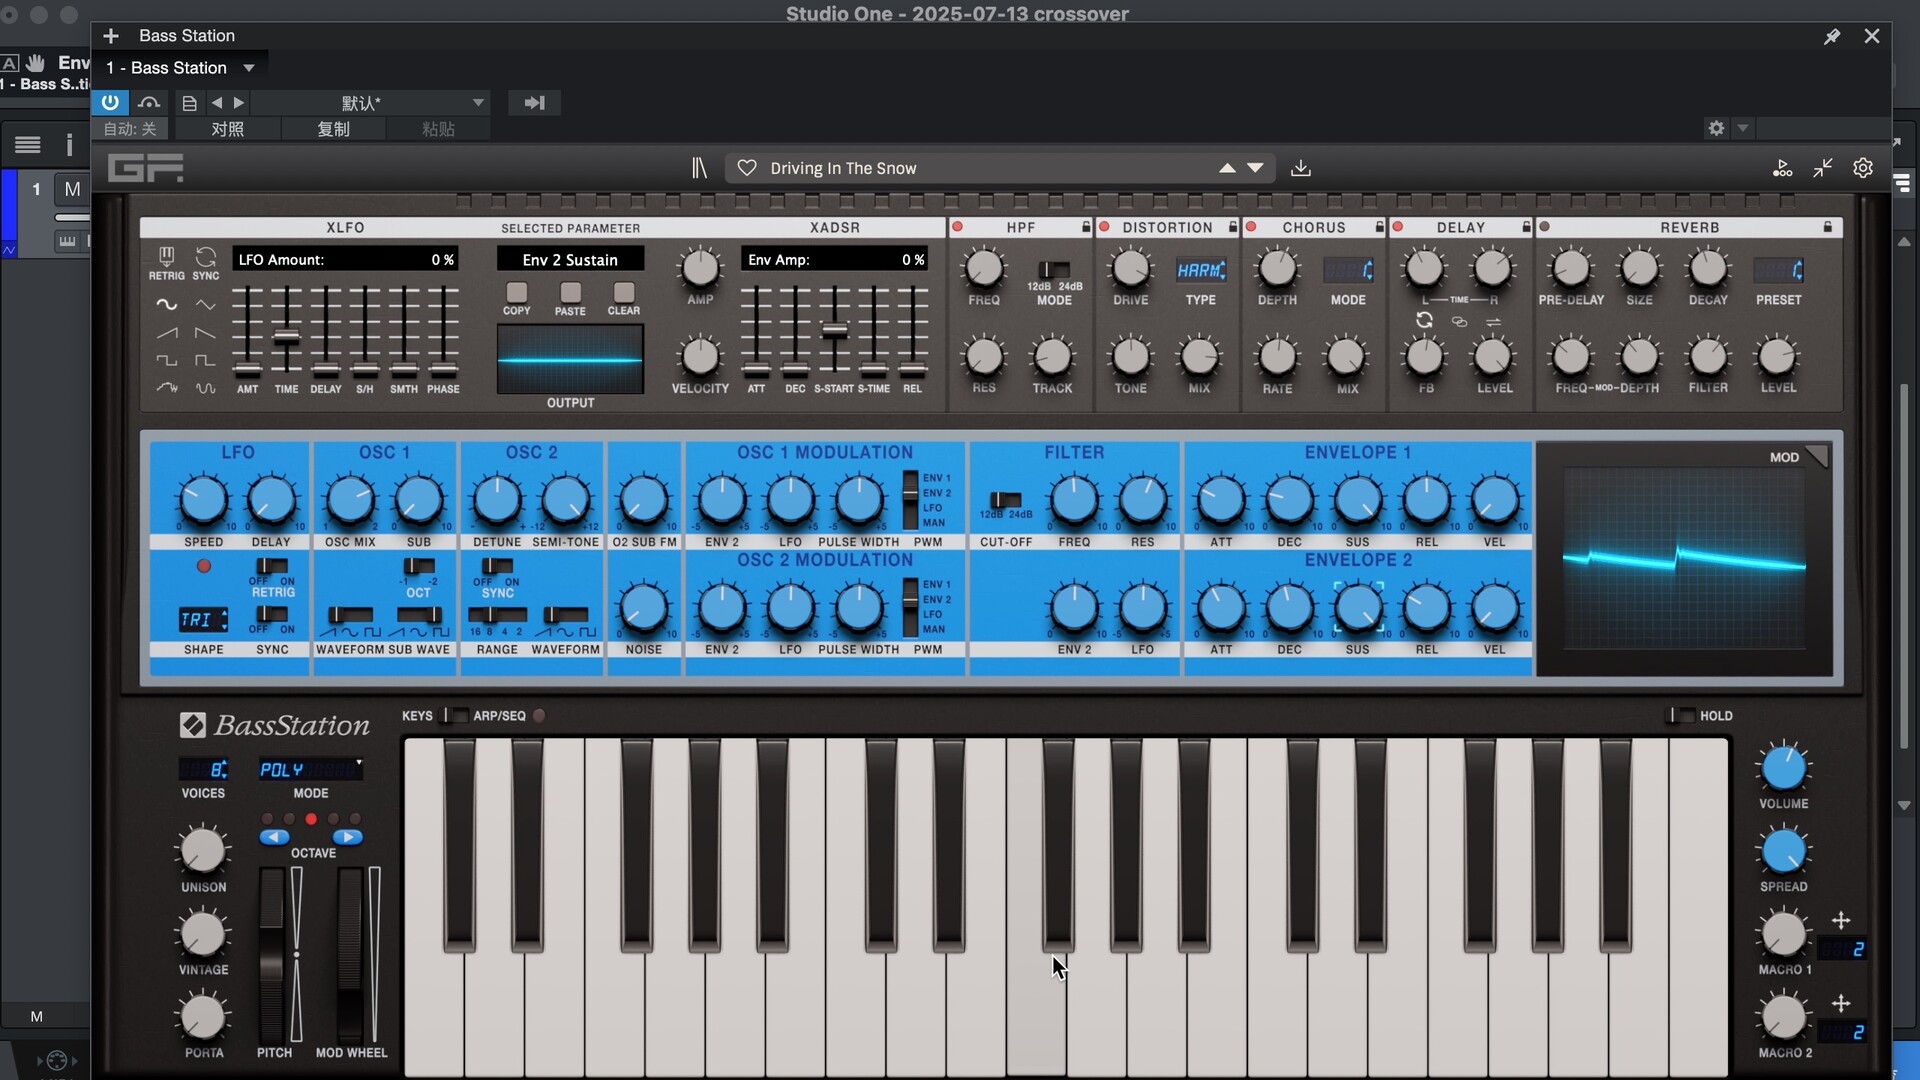Click the delay ping-pong arrows icon

point(1493,321)
